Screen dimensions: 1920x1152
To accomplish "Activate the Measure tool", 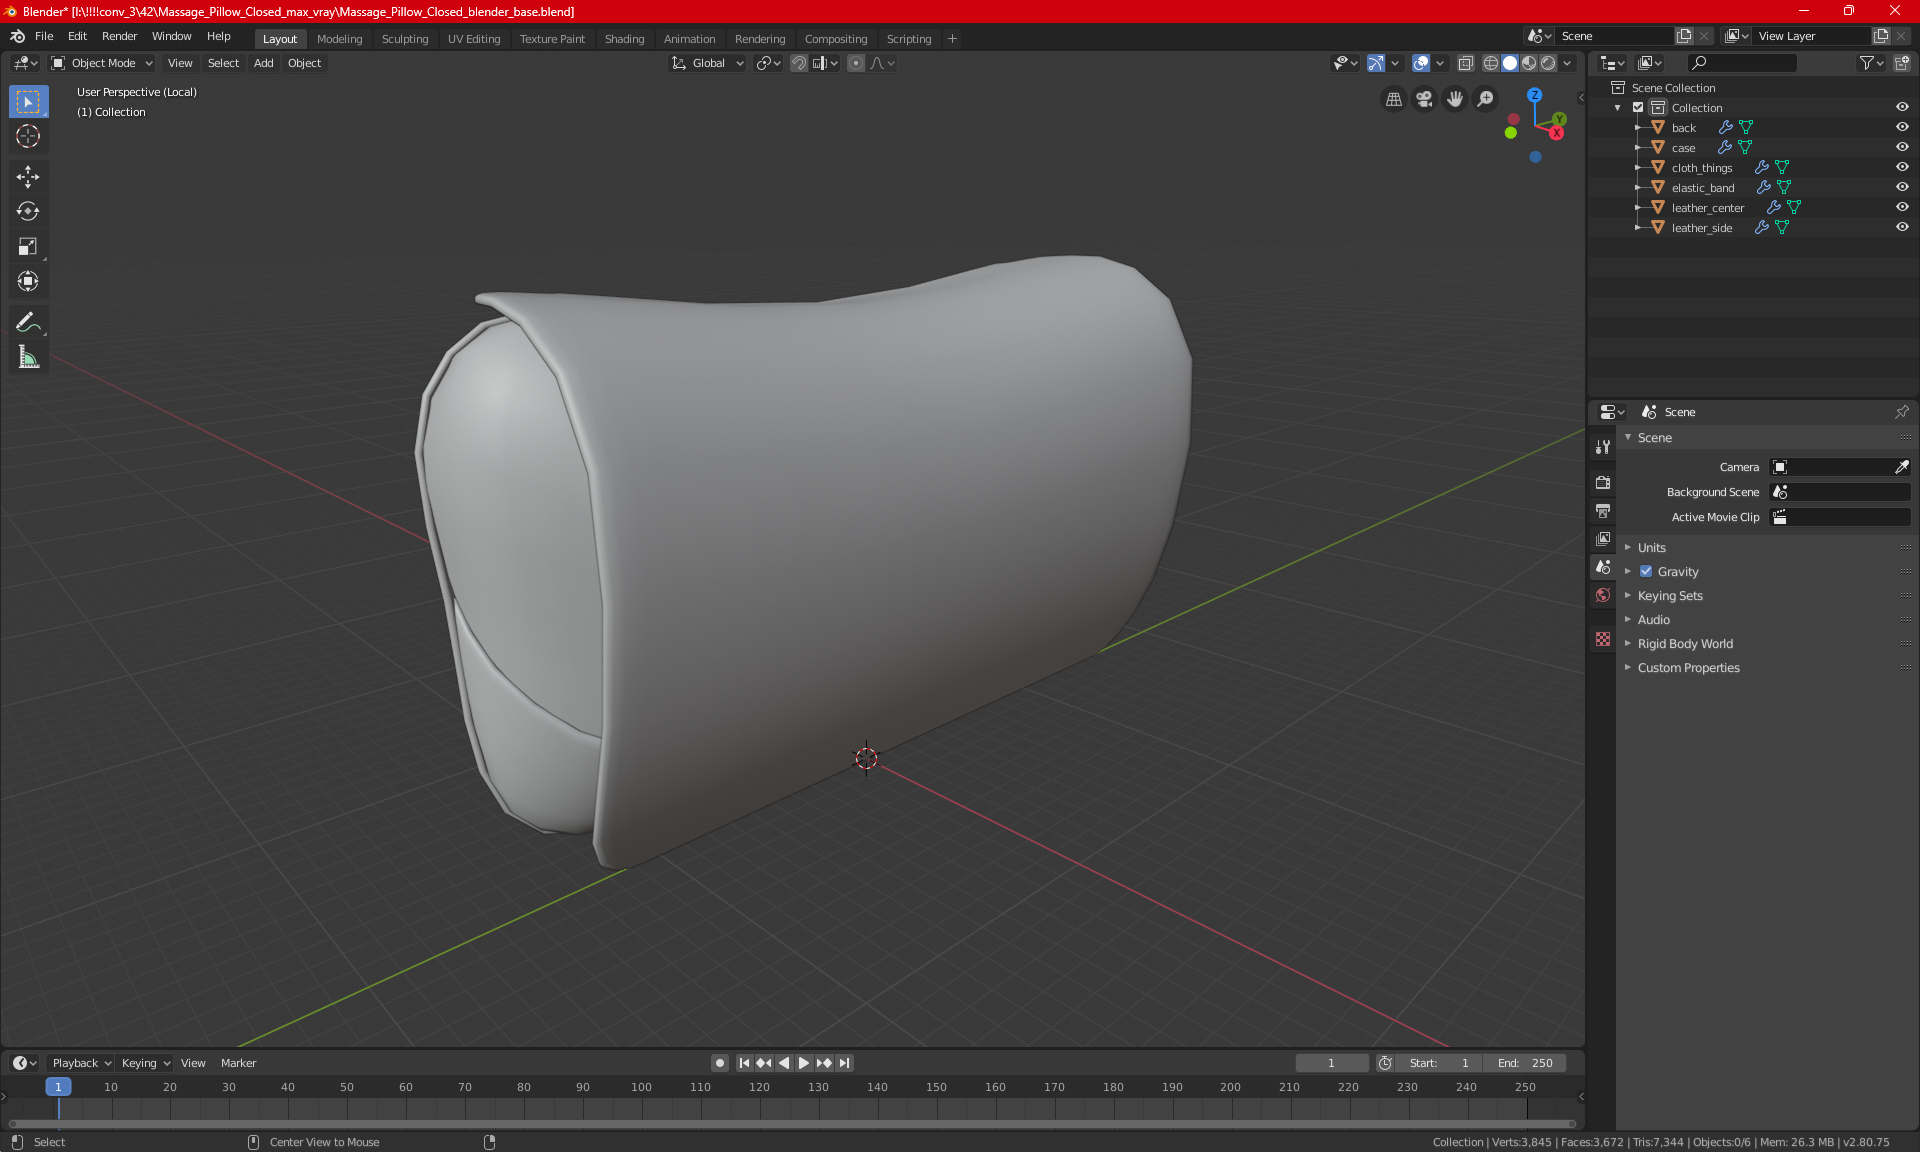I will tap(28, 357).
